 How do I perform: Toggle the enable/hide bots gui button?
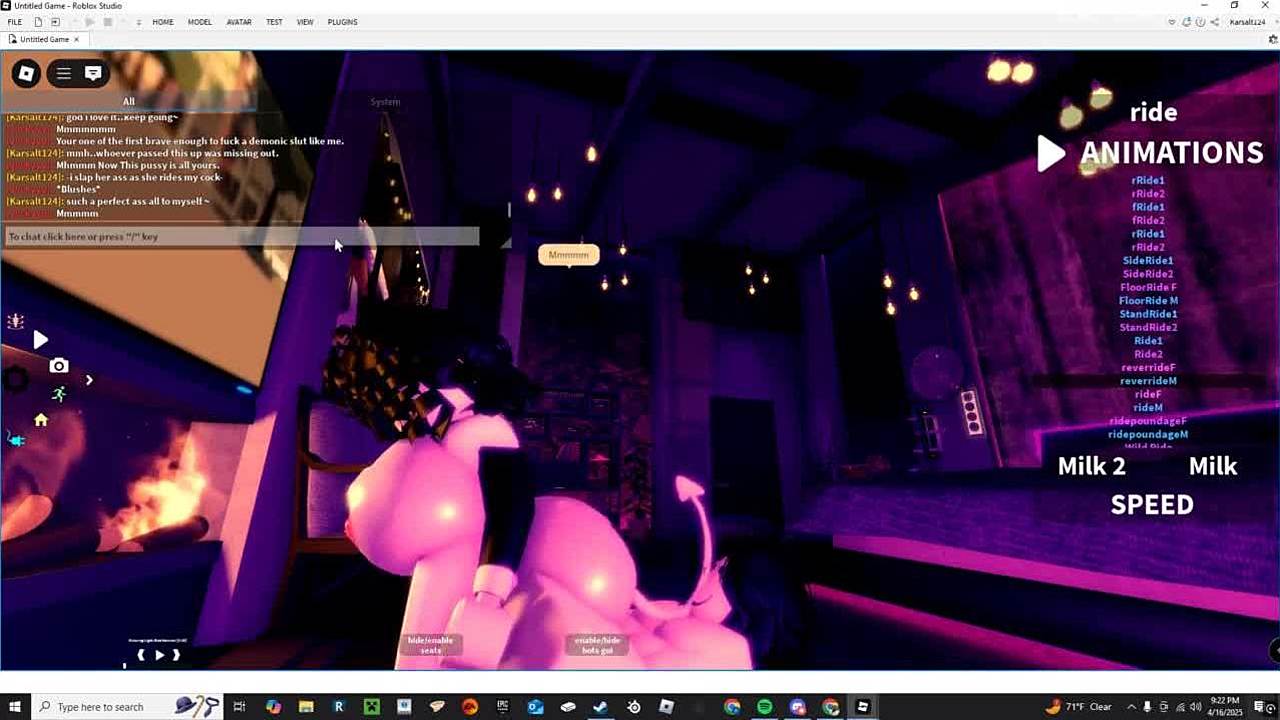(597, 645)
